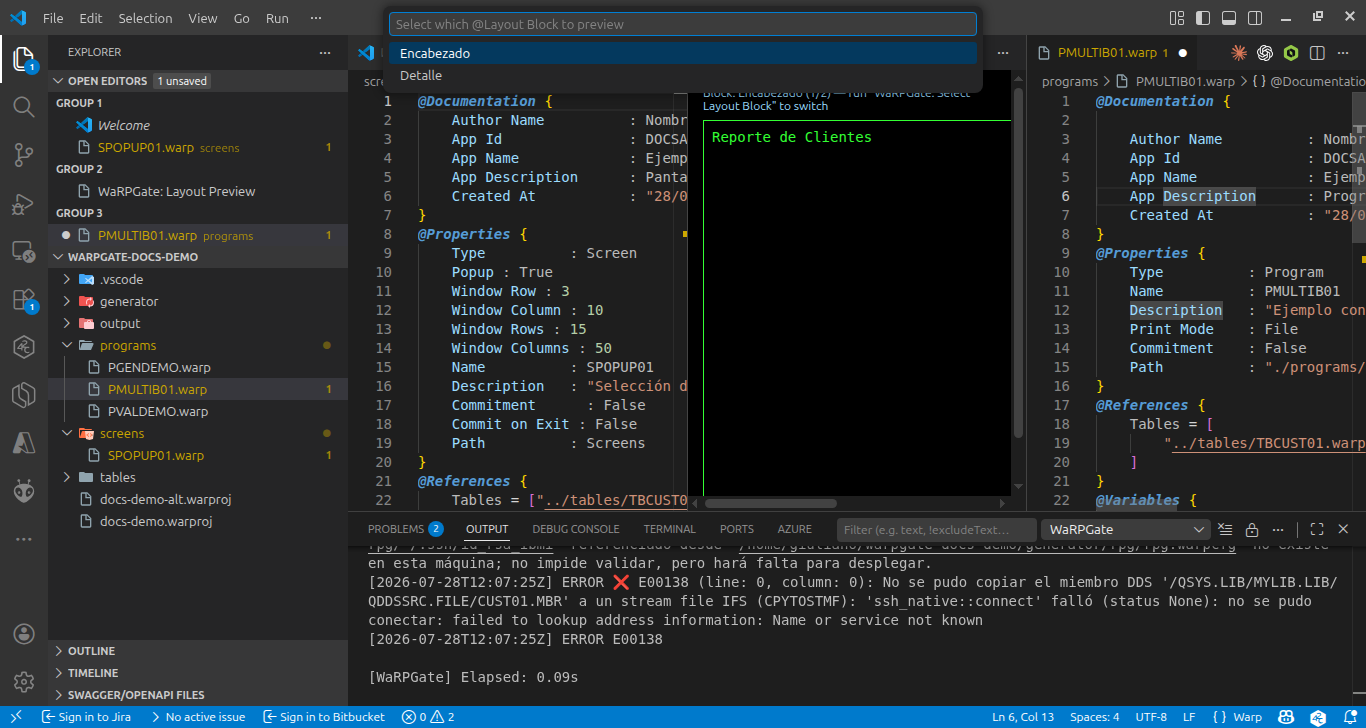
Task: Click the UTF-8 encoding indicator
Action: click(1151, 717)
